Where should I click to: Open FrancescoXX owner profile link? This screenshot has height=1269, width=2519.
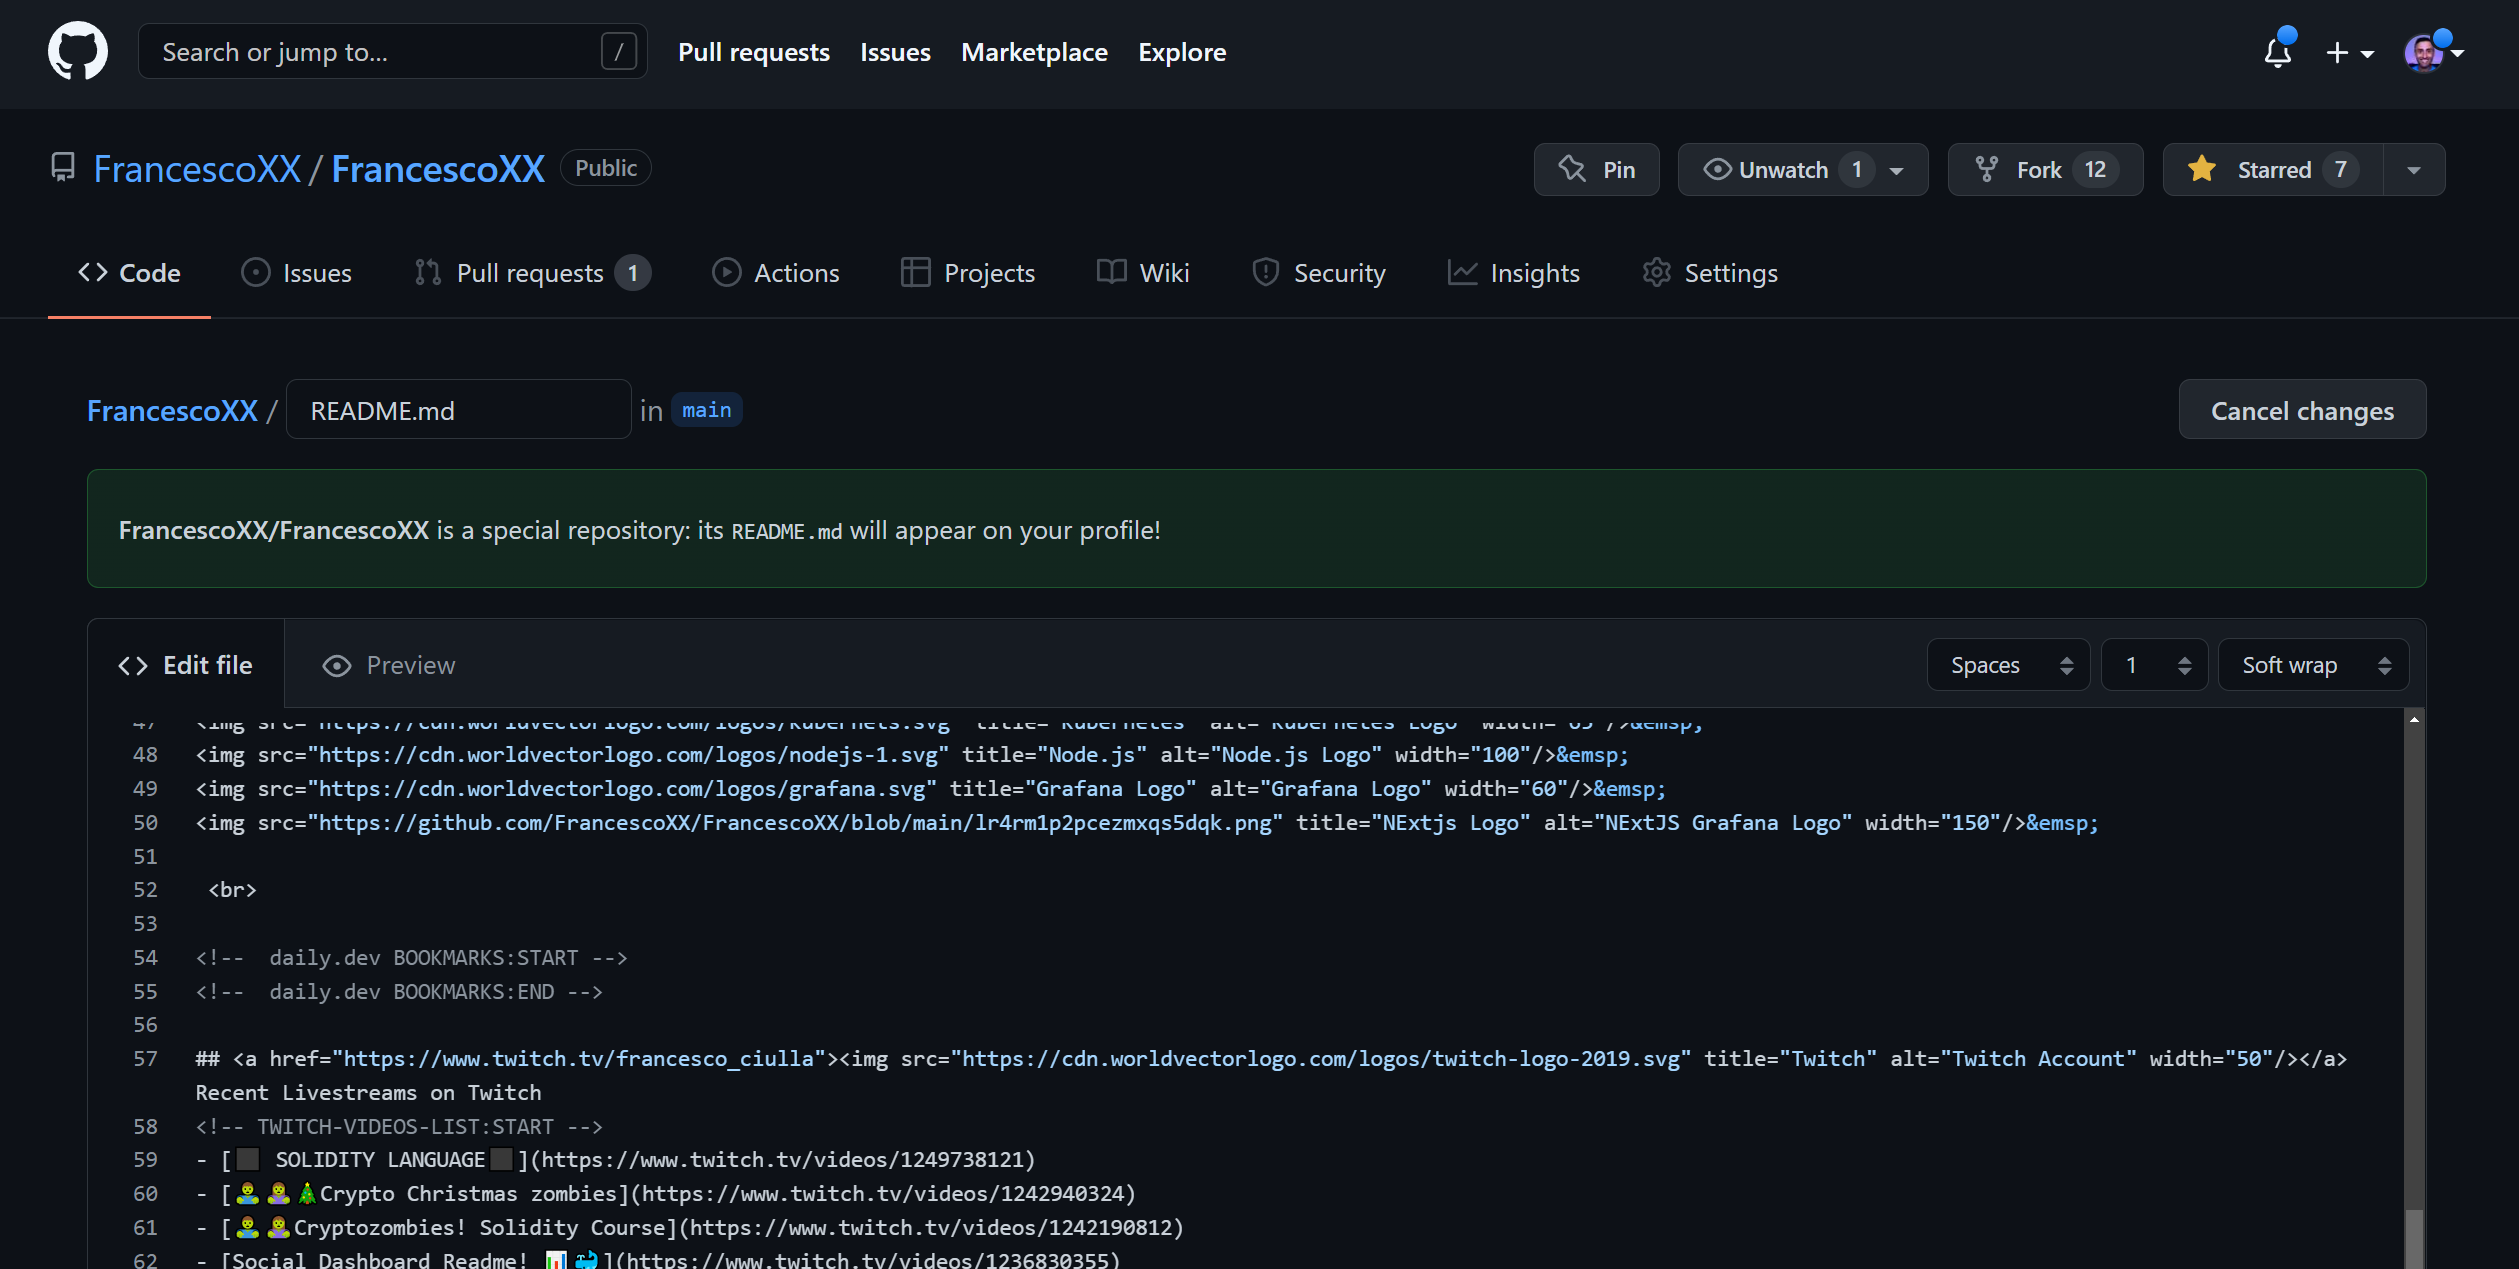[197, 169]
